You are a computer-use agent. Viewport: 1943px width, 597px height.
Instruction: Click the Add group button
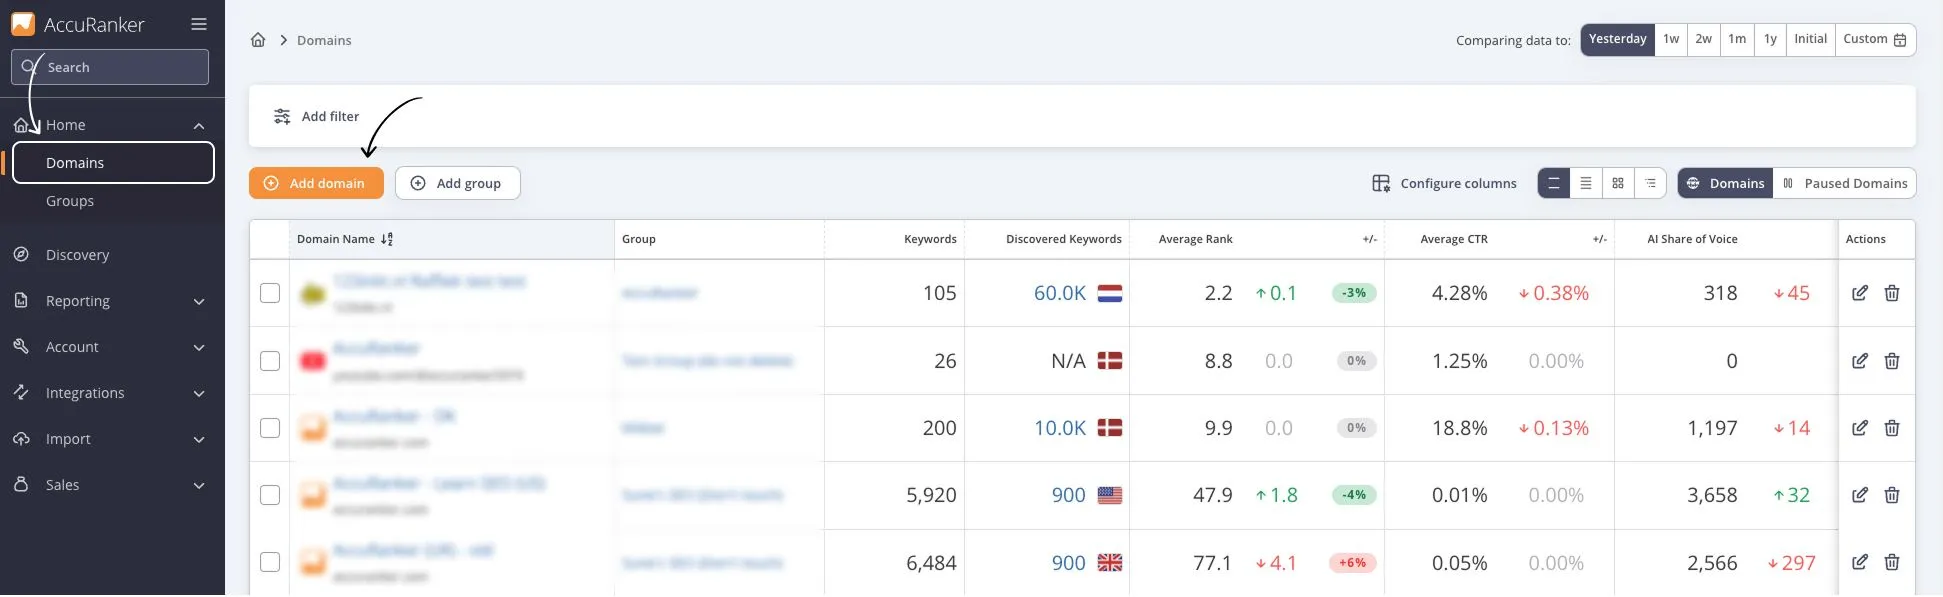pyautogui.click(x=457, y=183)
